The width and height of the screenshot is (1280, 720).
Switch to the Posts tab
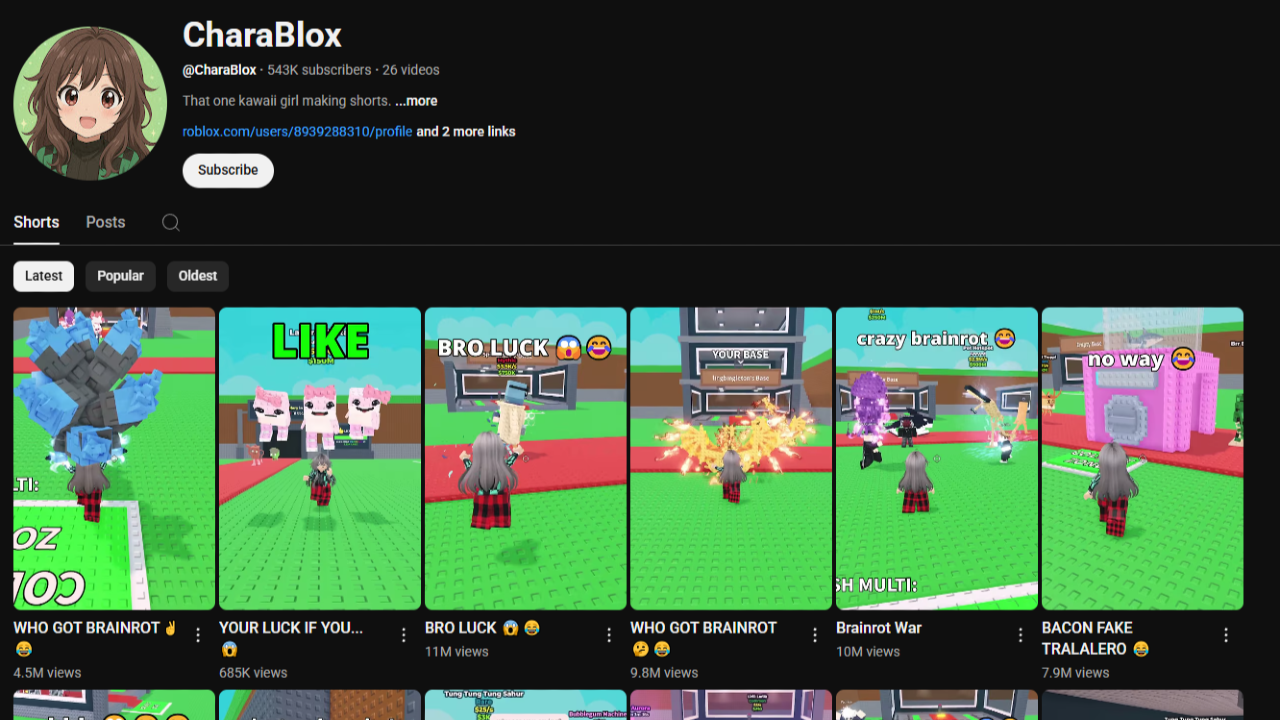pyautogui.click(x=105, y=222)
